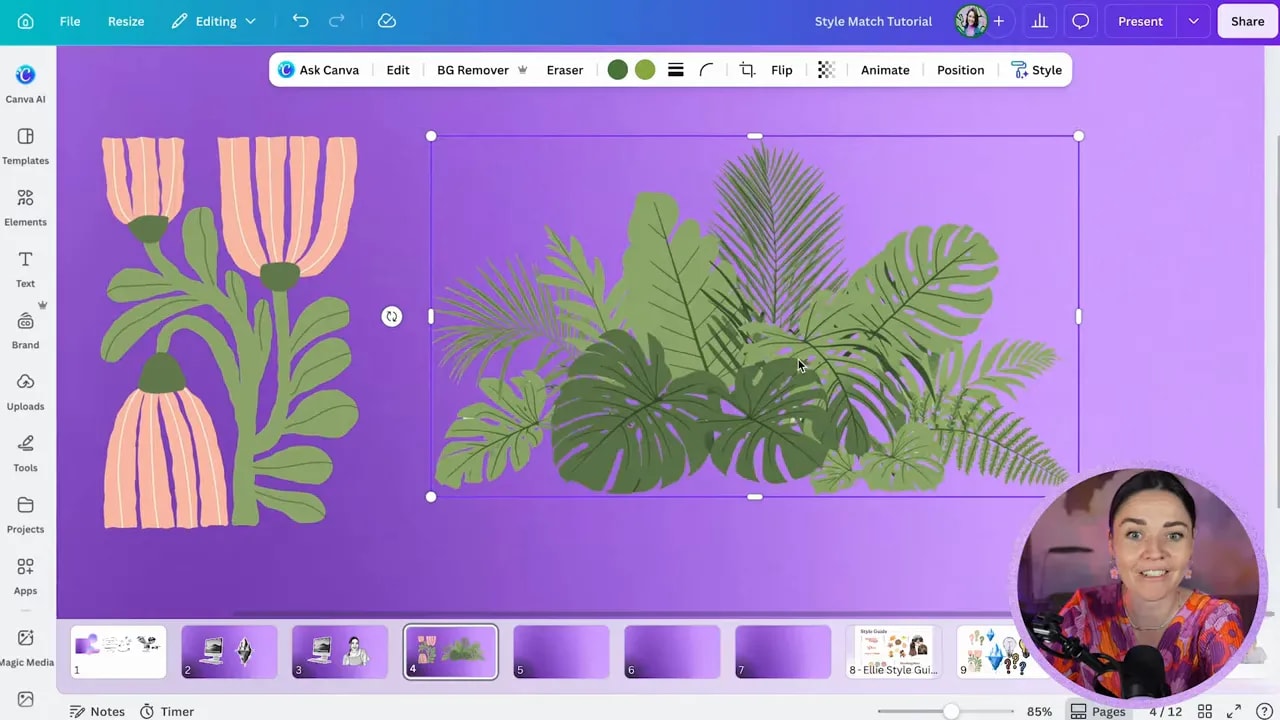This screenshot has height=720, width=1280.
Task: Select page 5 thumbnail
Action: pyautogui.click(x=561, y=652)
